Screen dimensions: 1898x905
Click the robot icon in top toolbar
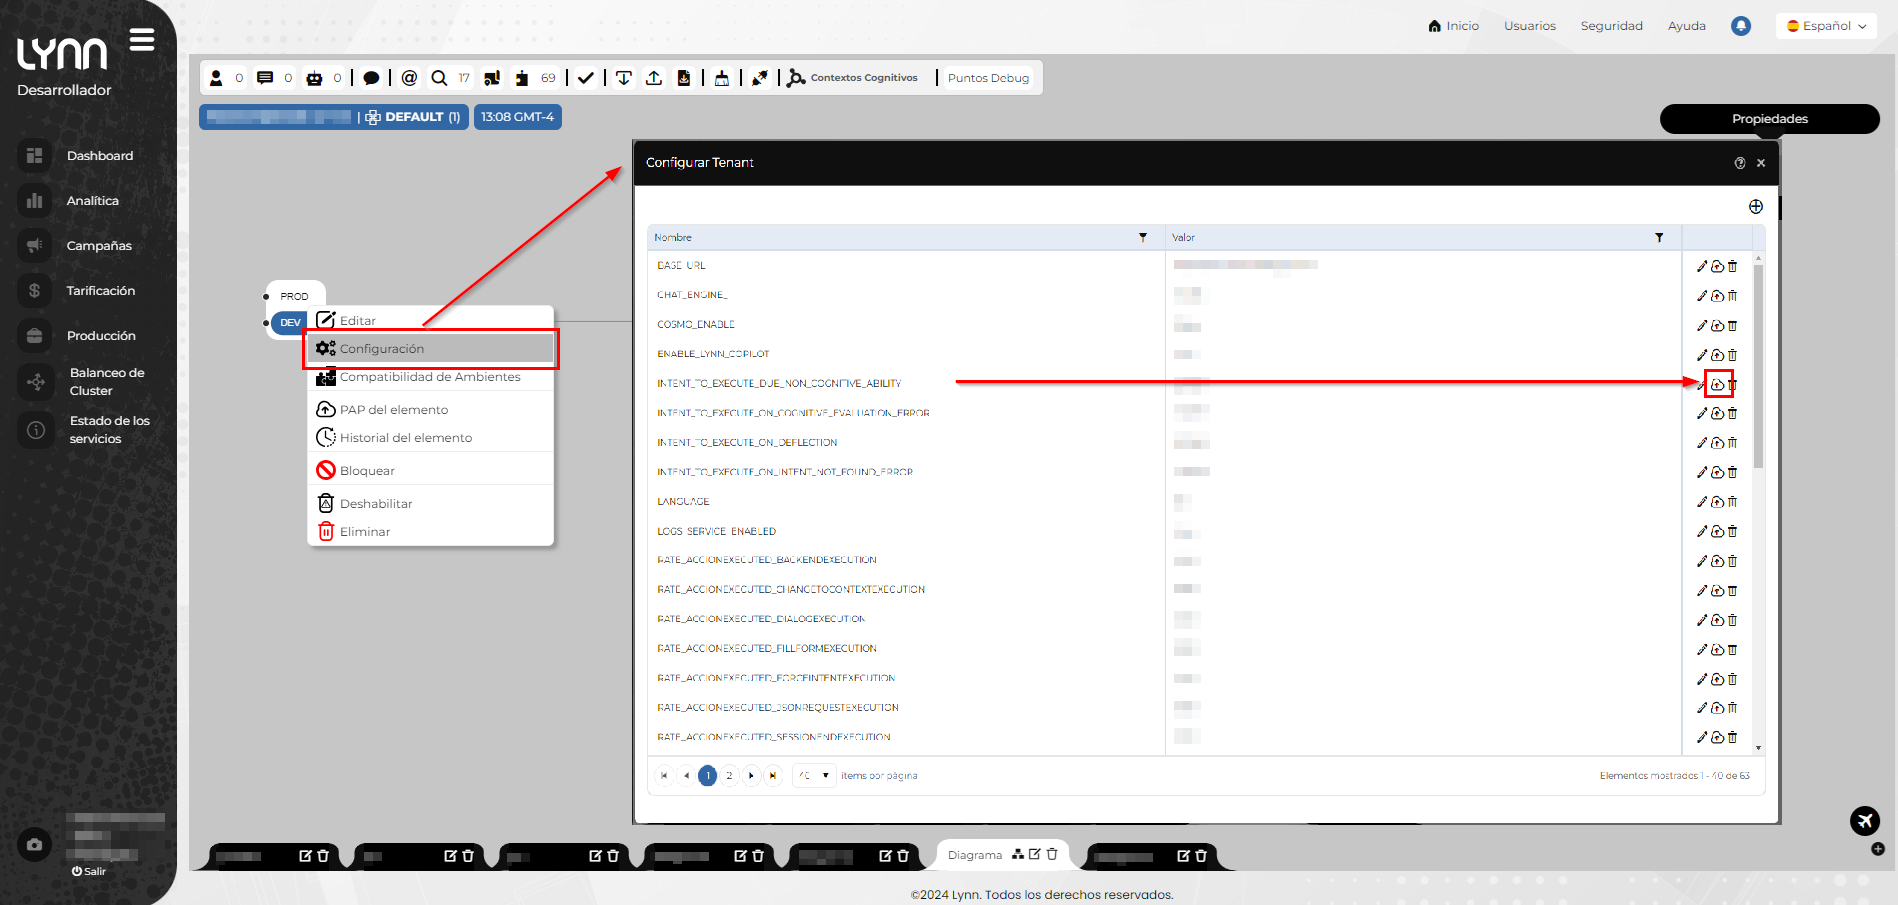point(315,78)
